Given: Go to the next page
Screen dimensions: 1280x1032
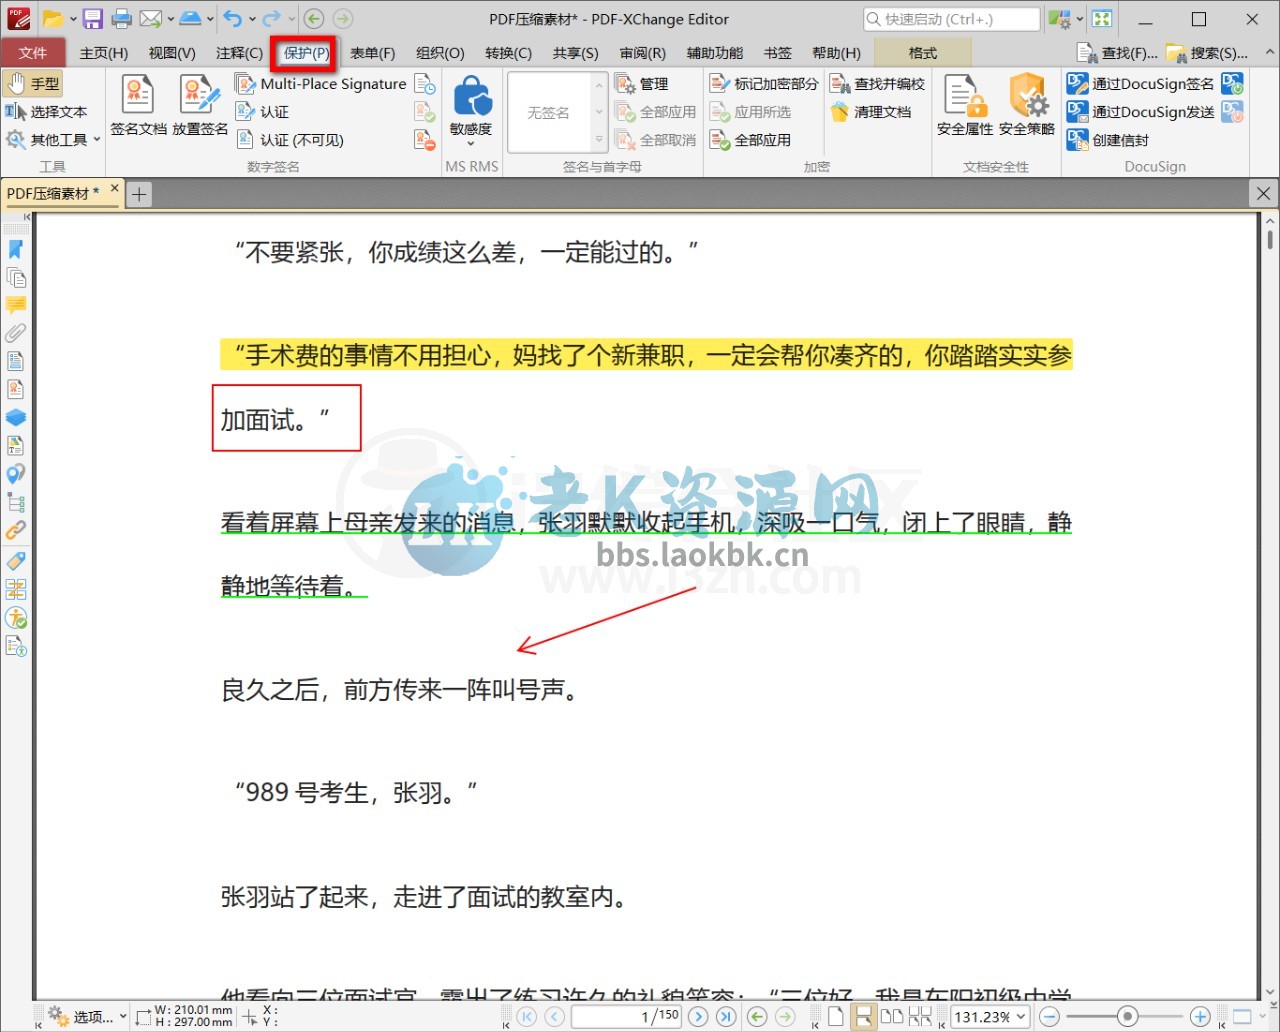Looking at the screenshot, I should 698,1016.
